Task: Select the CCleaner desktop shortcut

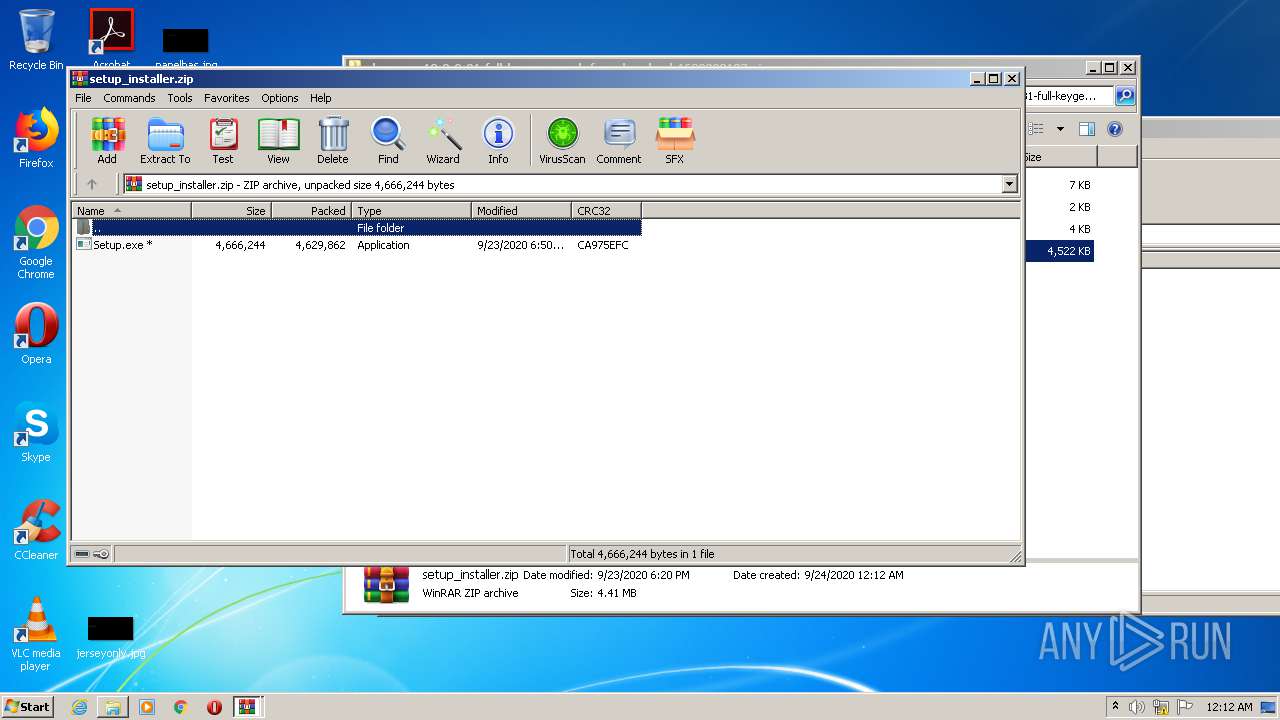Action: [36, 530]
